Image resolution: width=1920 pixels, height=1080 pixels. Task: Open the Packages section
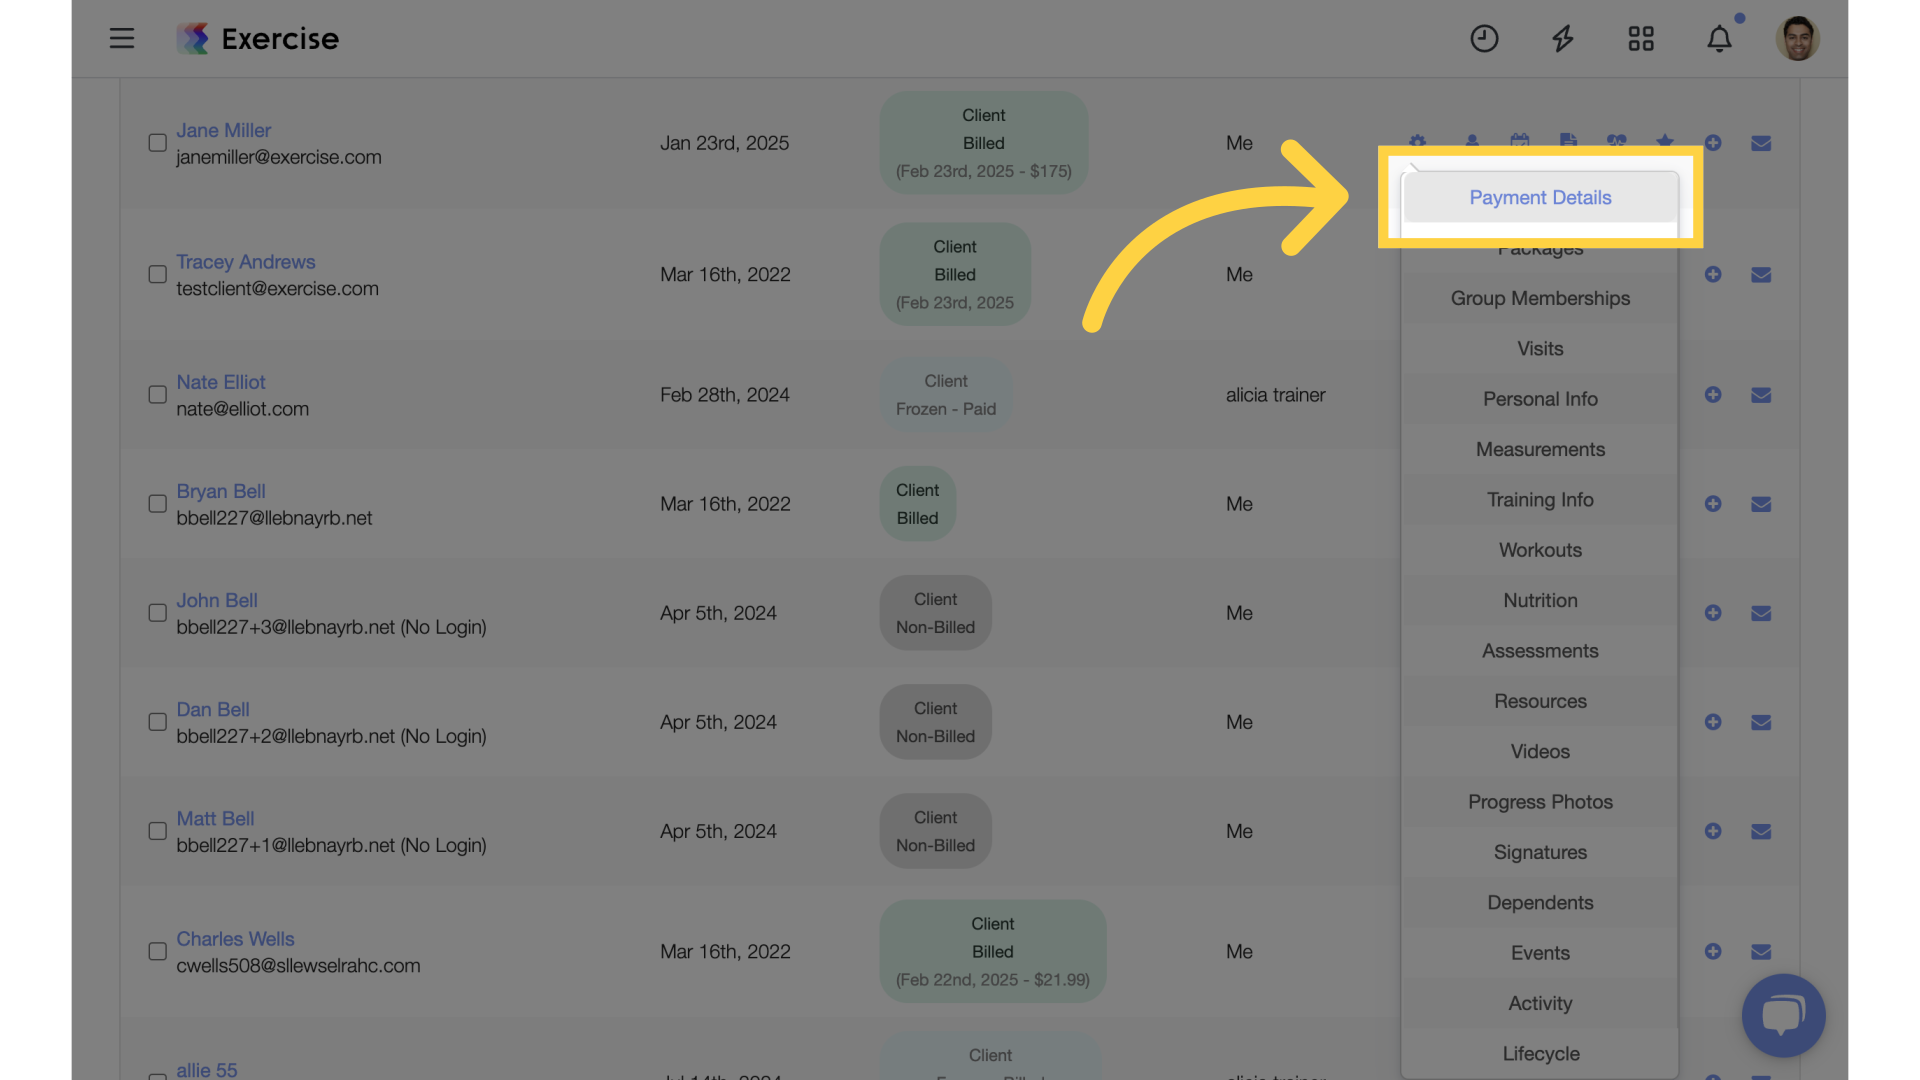(x=1540, y=248)
